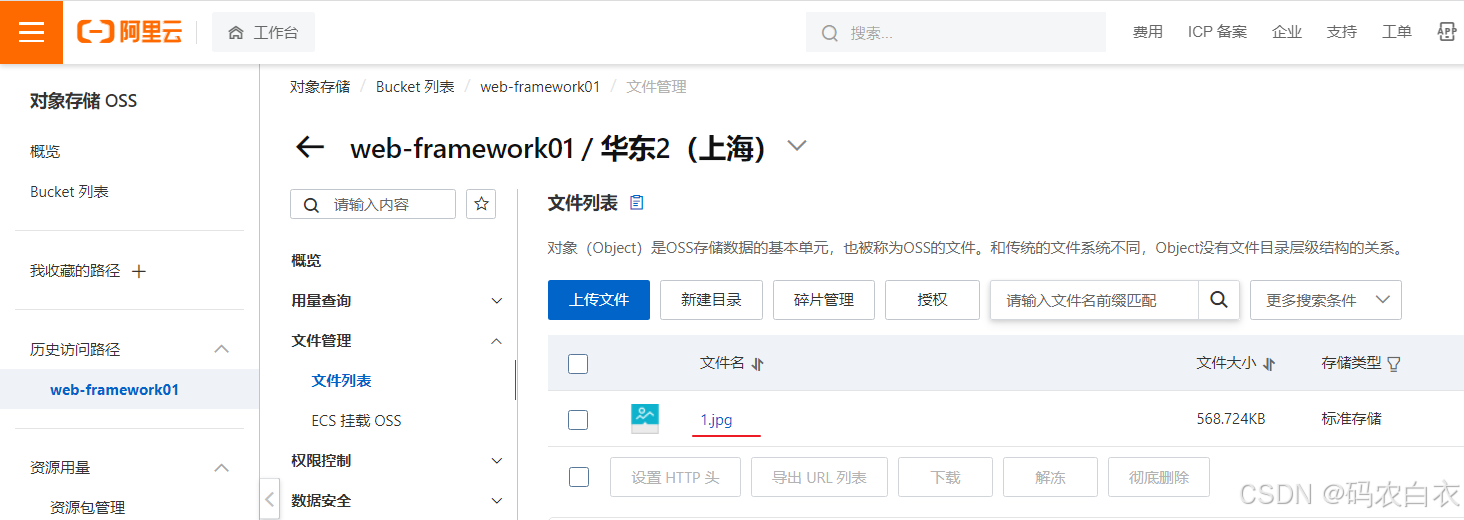
Task: Click the 设置 HTTP 头 button
Action: click(675, 477)
